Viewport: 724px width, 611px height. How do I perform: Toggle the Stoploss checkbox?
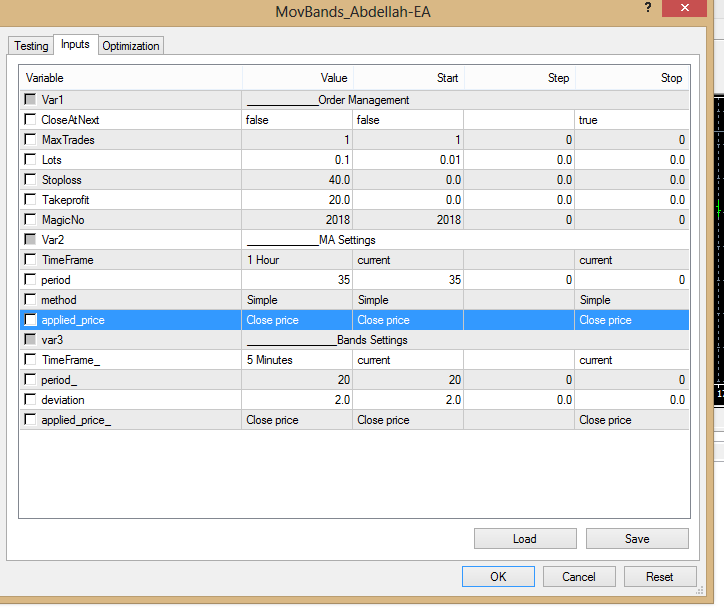point(31,180)
